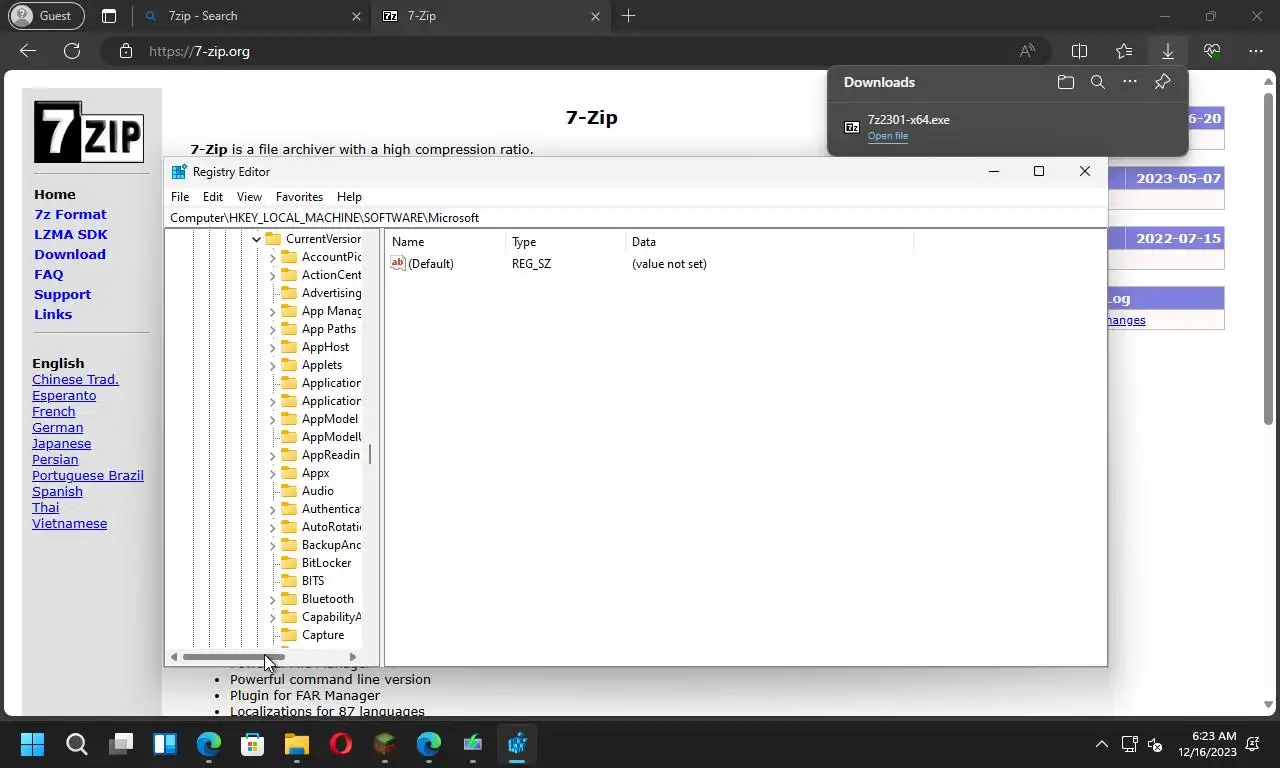Viewport: 1280px width, 768px height.
Task: Open the File menu in Registry Editor
Action: 180,197
